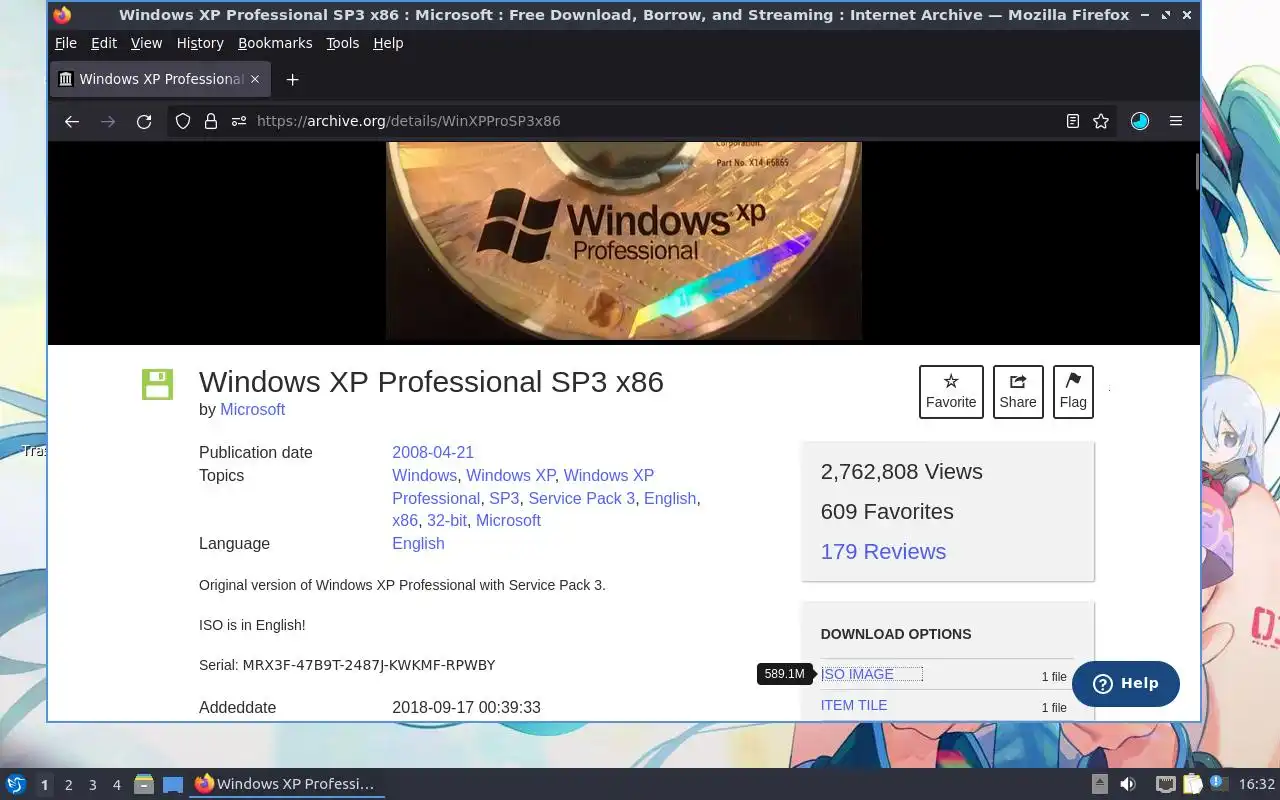This screenshot has width=1280, height=800.
Task: Bookmark this page with the star icon
Action: pyautogui.click(x=1101, y=121)
